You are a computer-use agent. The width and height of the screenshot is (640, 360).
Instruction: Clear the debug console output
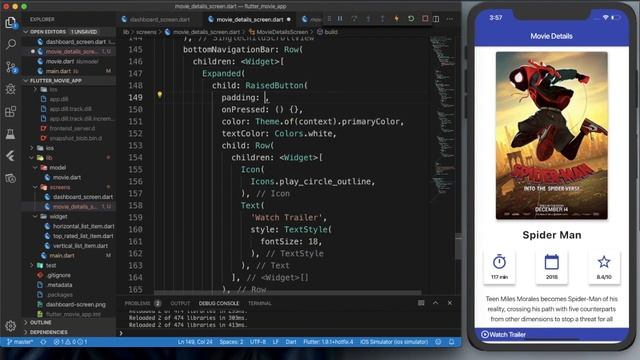[x=421, y=303]
